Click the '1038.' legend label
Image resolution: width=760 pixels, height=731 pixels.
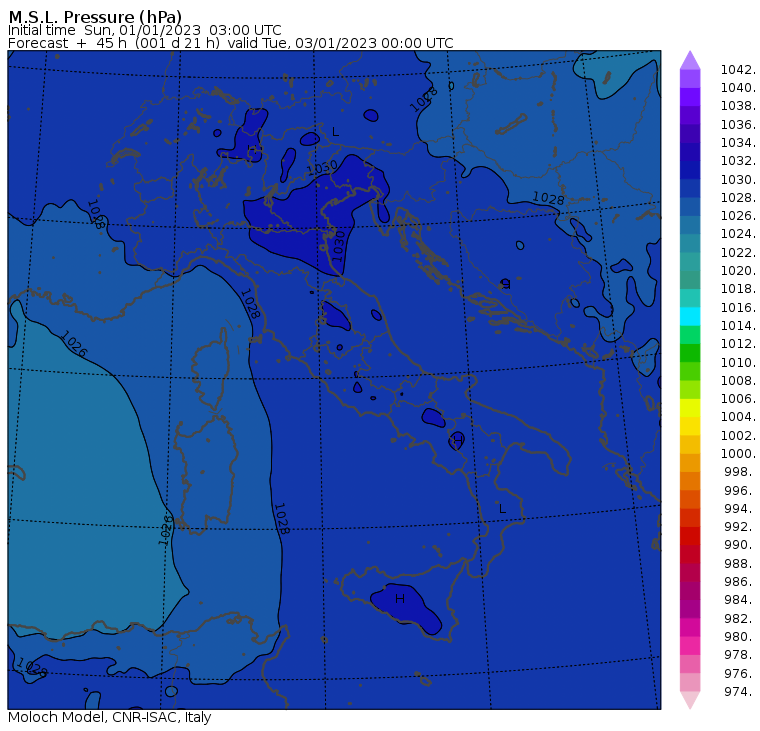click(738, 106)
